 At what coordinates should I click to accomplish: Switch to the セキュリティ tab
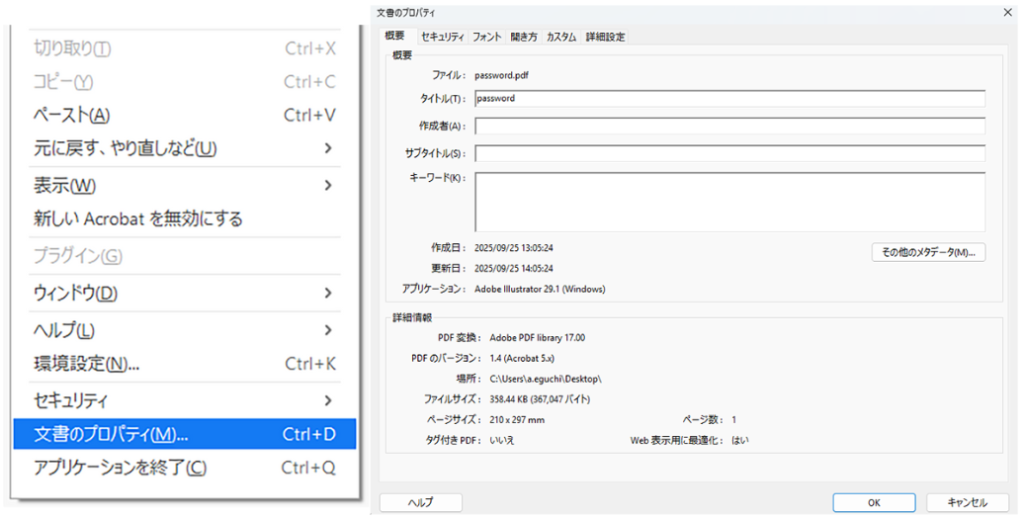(x=442, y=37)
